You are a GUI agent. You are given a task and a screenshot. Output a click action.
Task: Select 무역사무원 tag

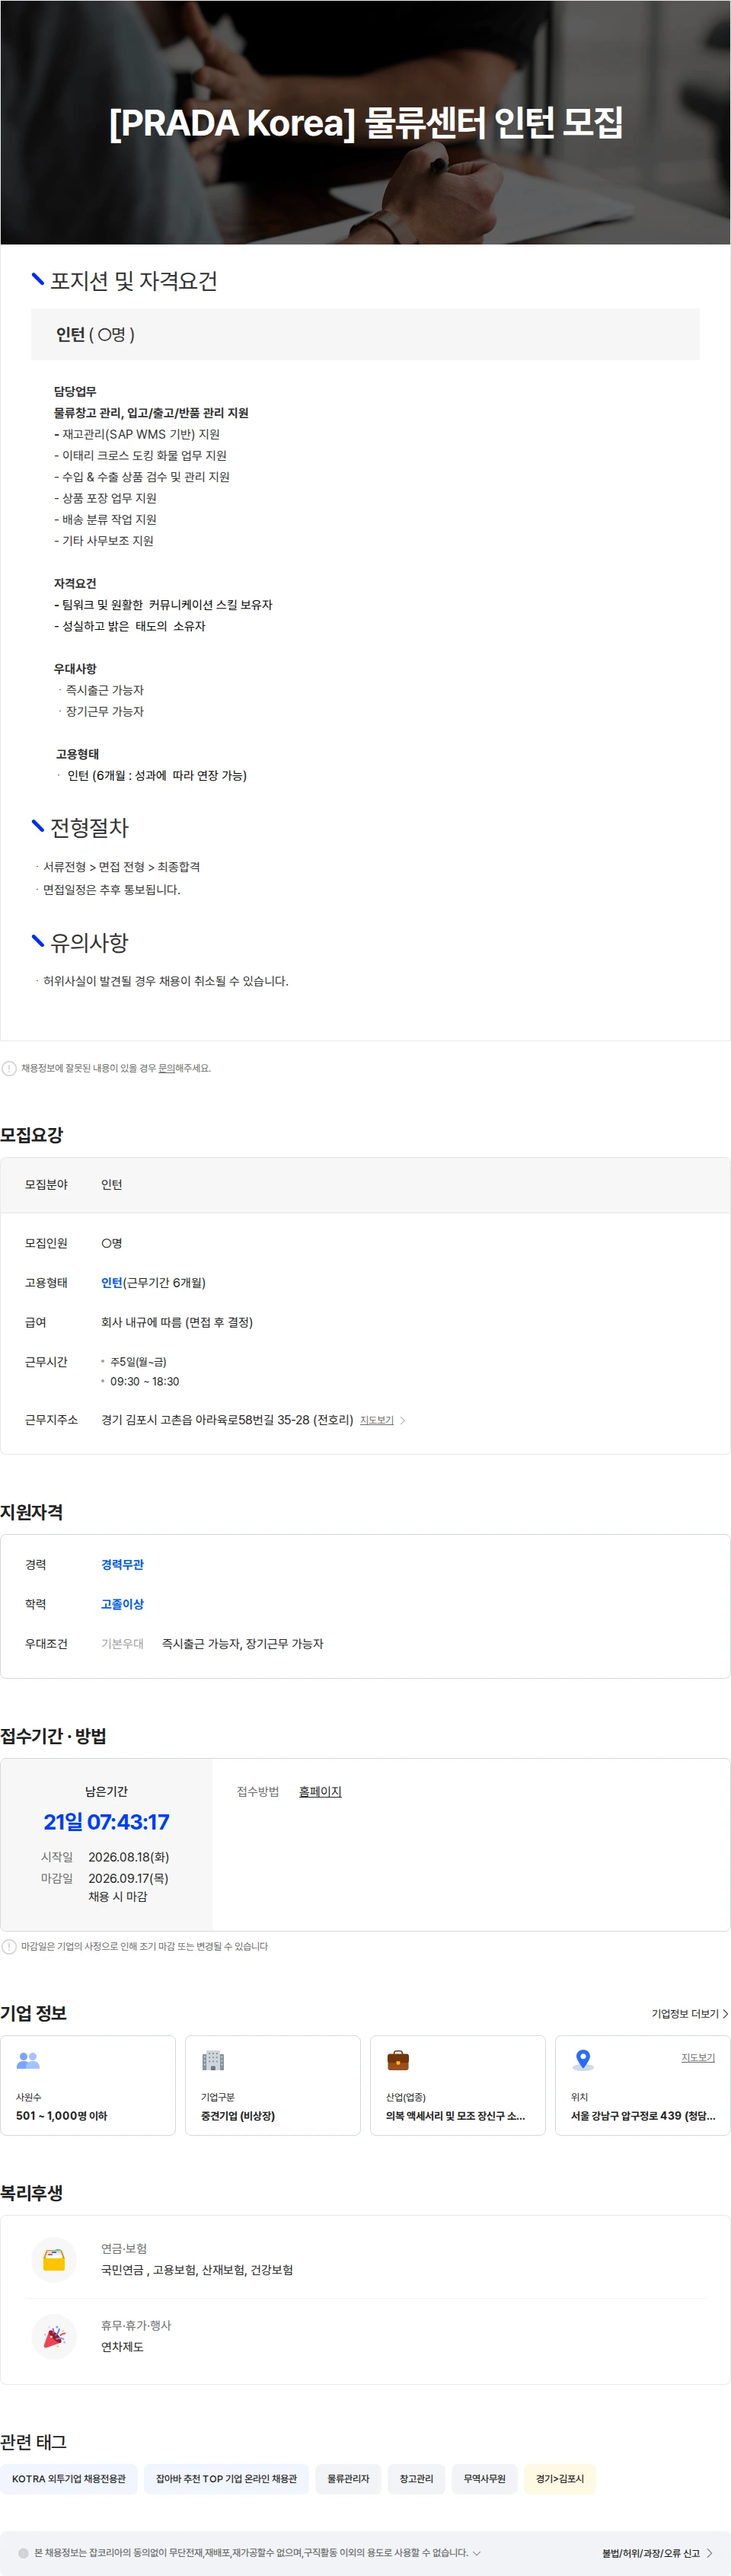coord(484,2478)
